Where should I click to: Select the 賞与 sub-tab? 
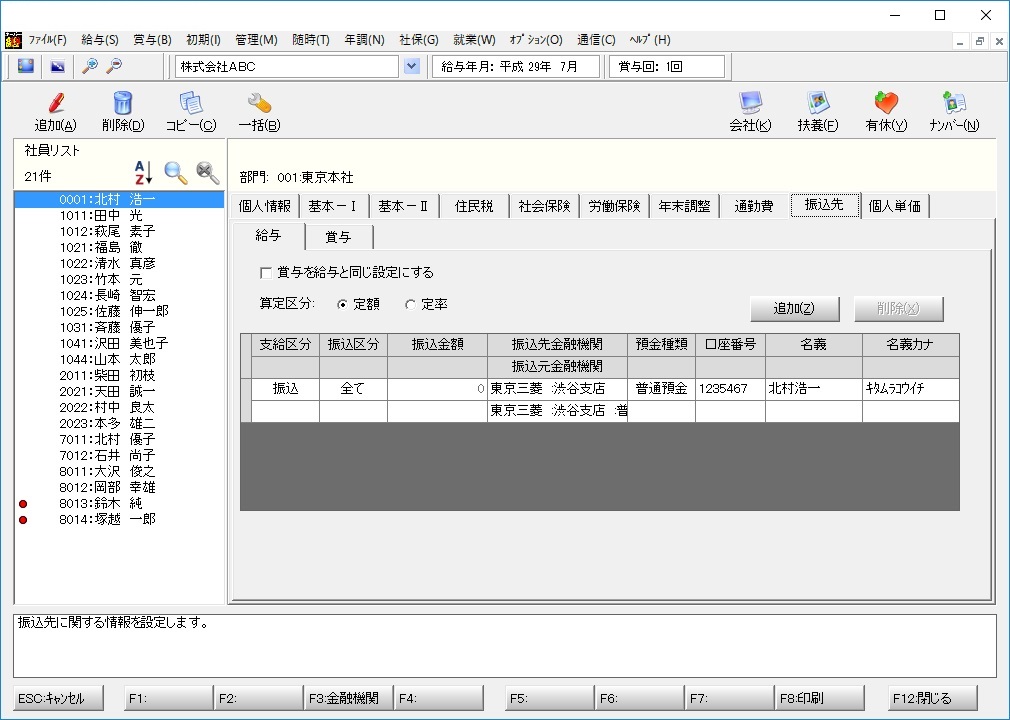pyautogui.click(x=338, y=237)
